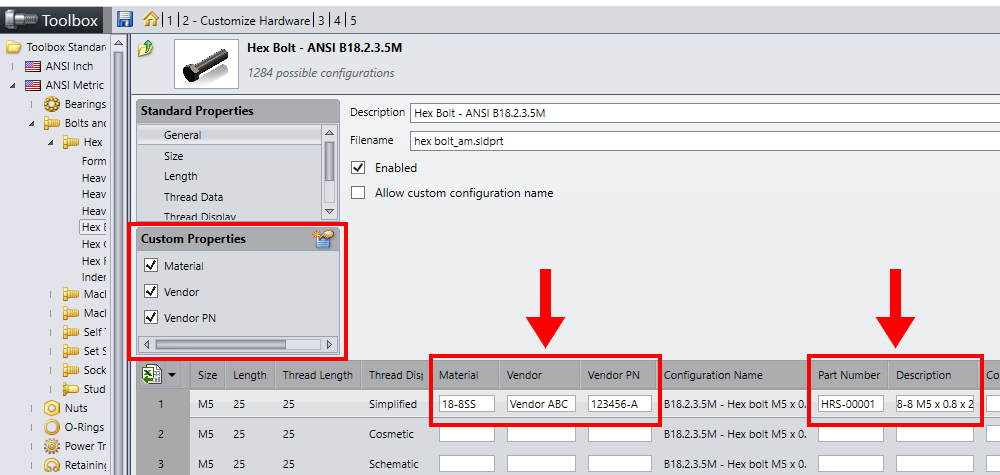Screen dimensions: 1000x475
Task: Click the green up-folder arrow icon
Action: (x=145, y=49)
